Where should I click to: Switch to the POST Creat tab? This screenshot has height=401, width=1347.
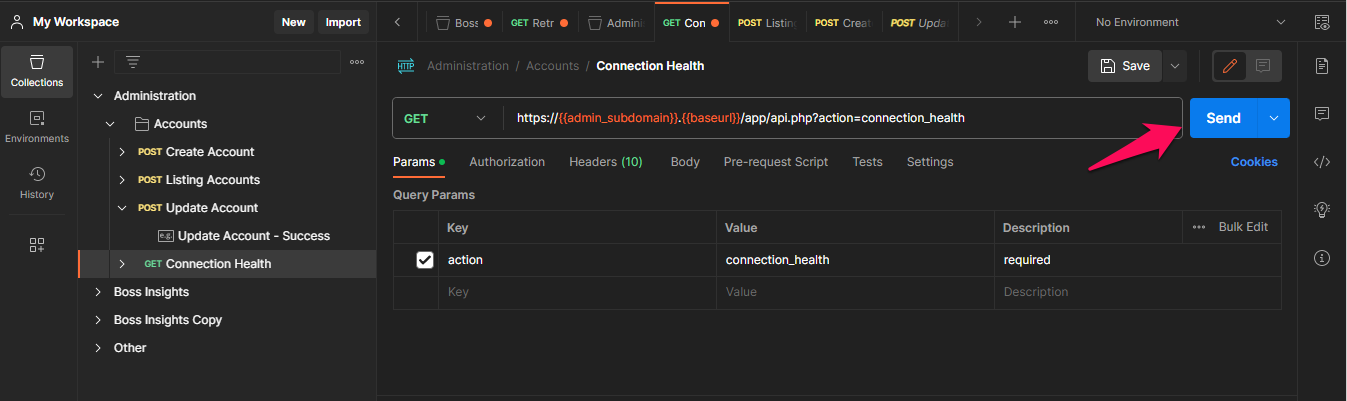pos(845,22)
